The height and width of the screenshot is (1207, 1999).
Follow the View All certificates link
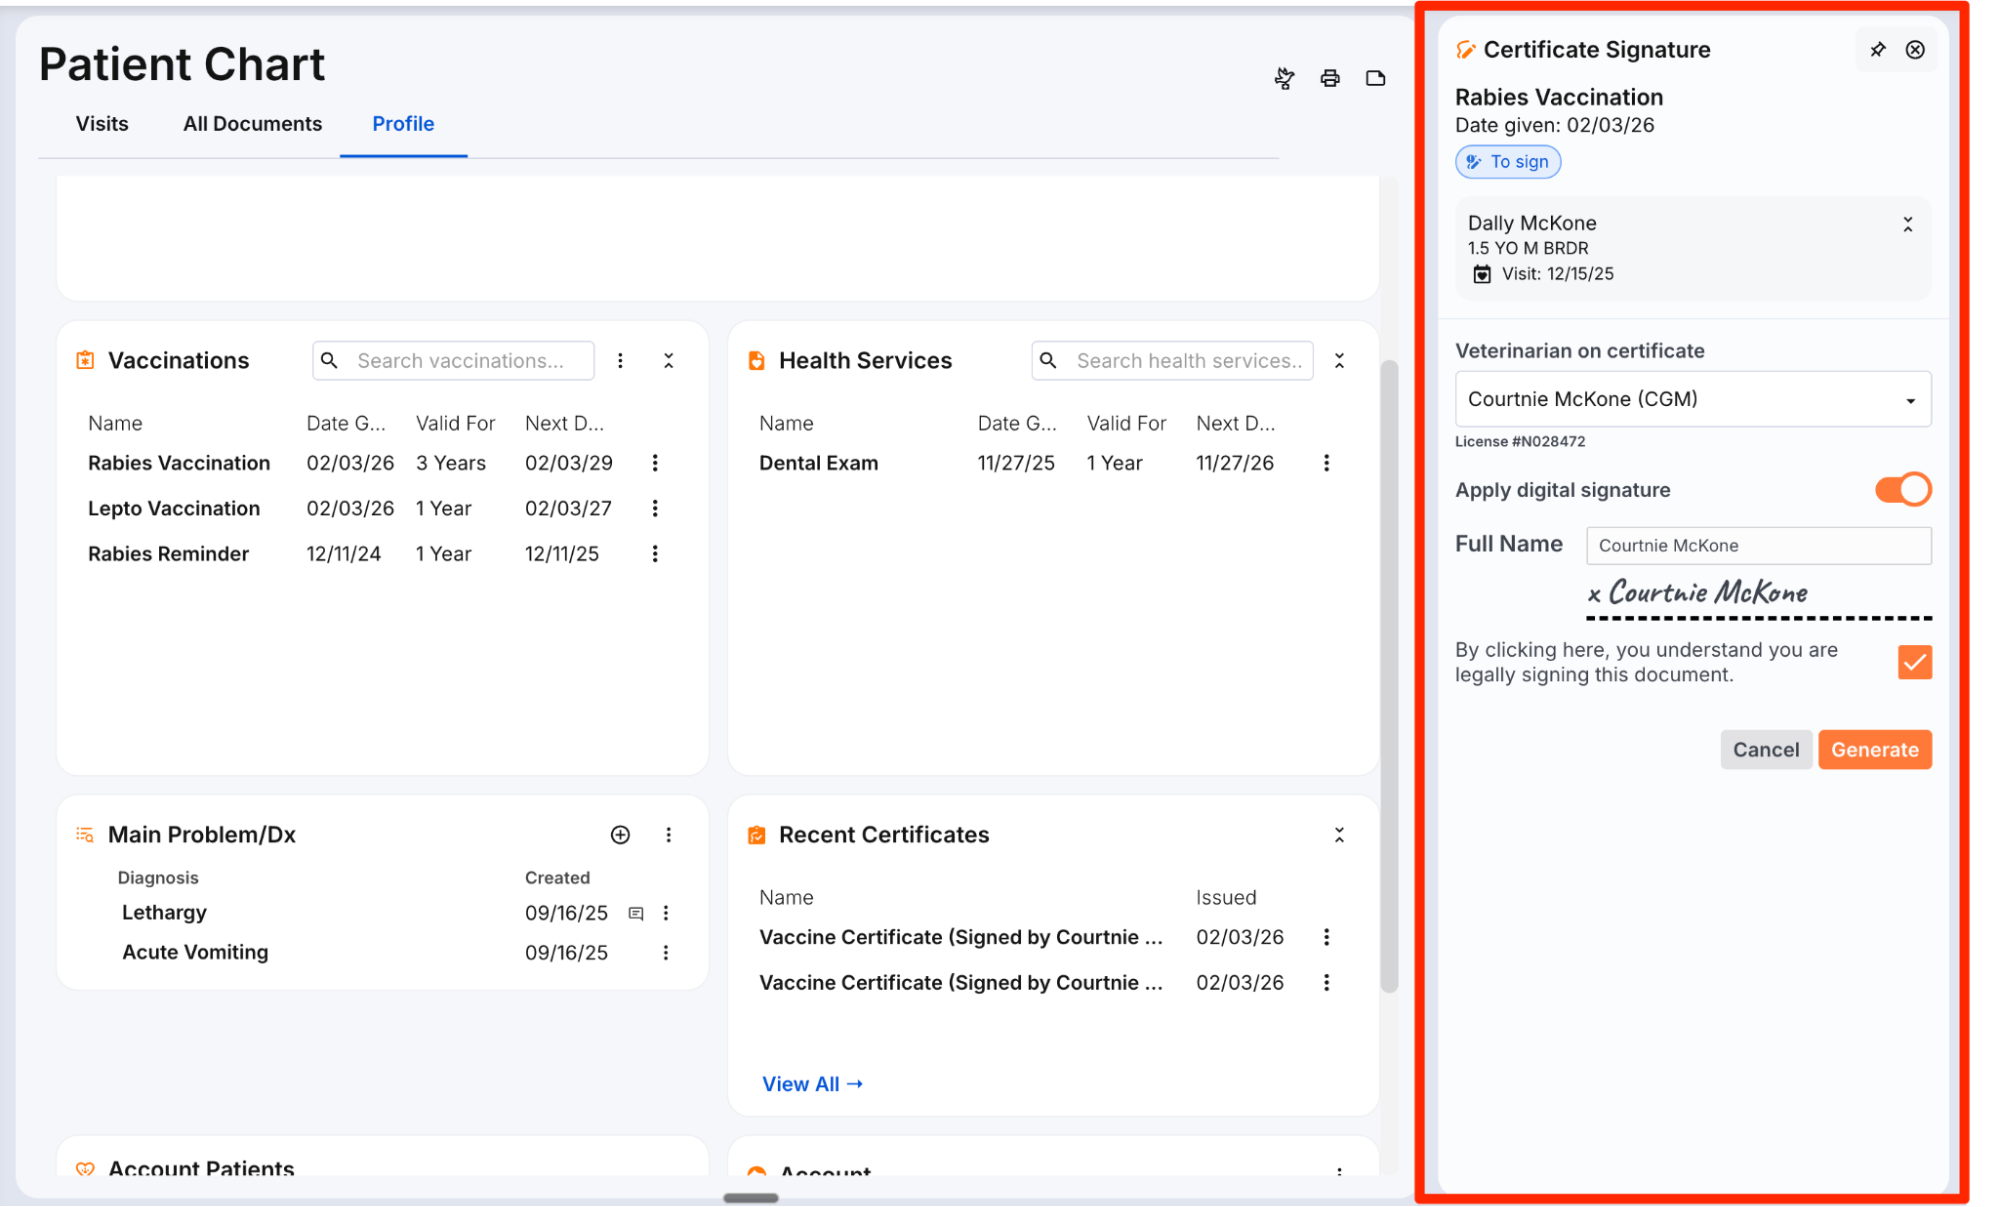812,1084
